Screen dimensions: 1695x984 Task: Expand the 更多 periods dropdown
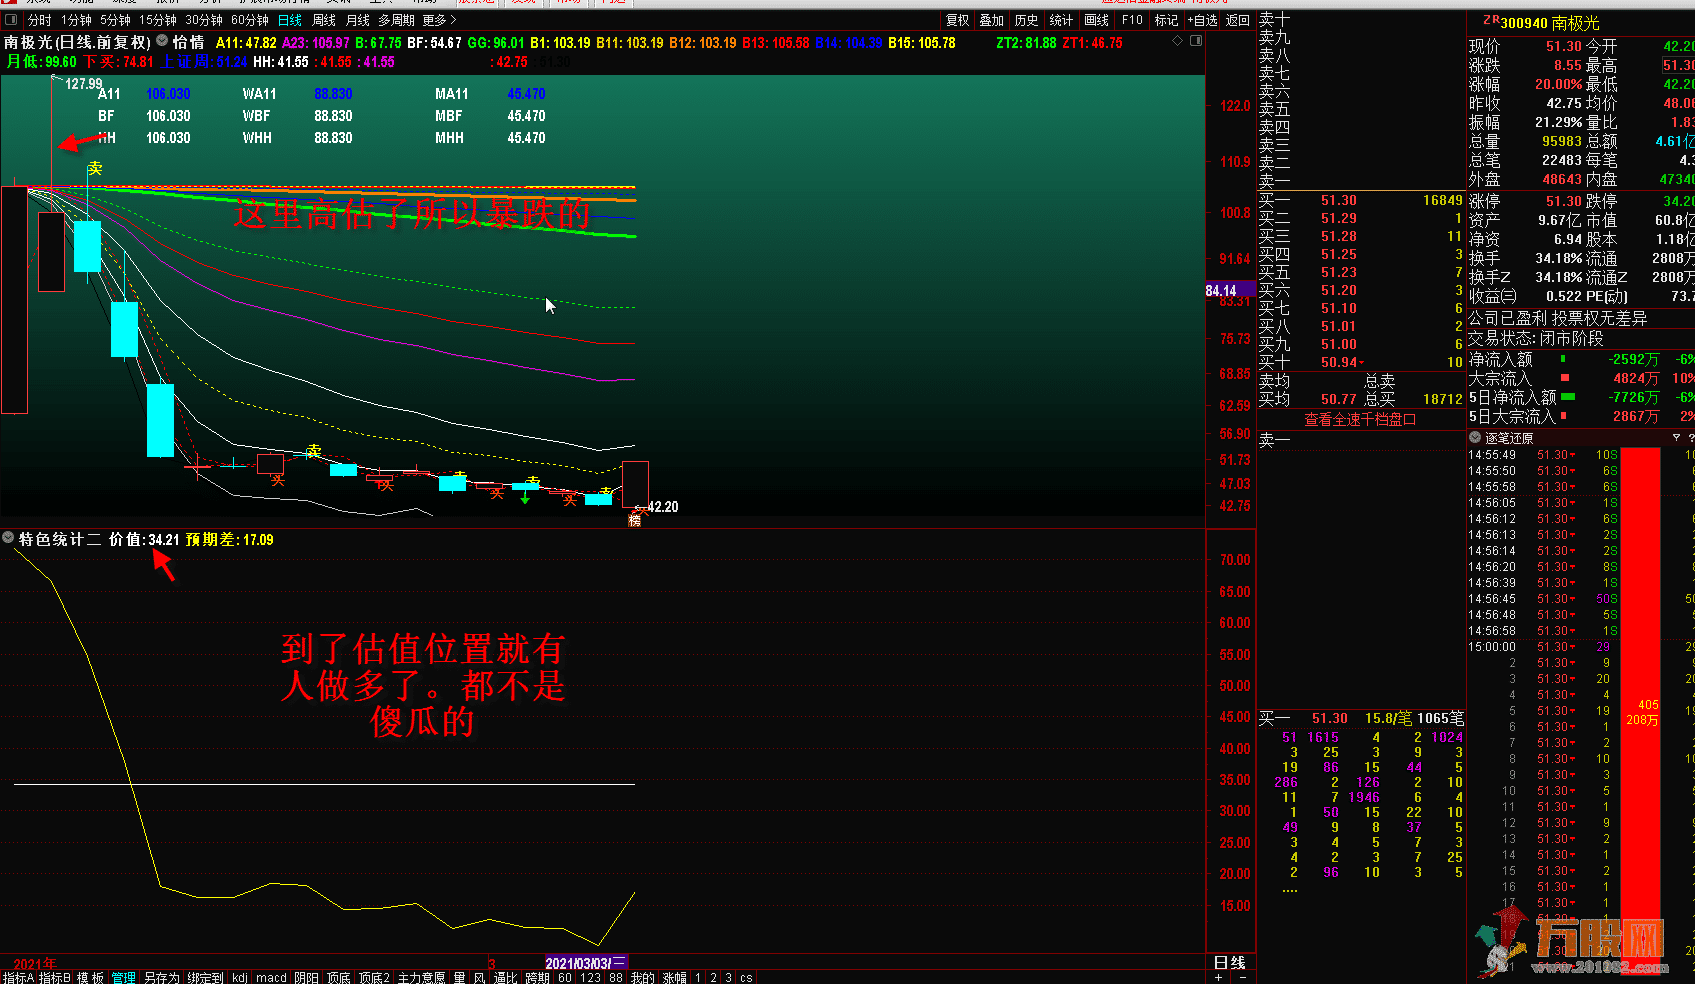(439, 20)
